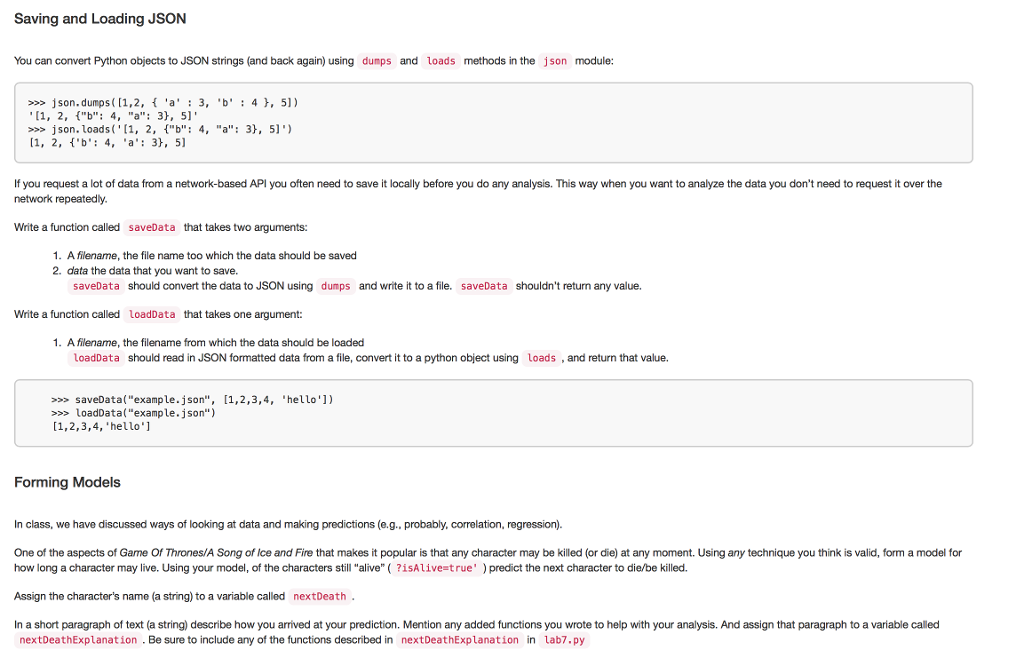
Task: Click the "Forming Models" heading
Action: (x=67, y=483)
